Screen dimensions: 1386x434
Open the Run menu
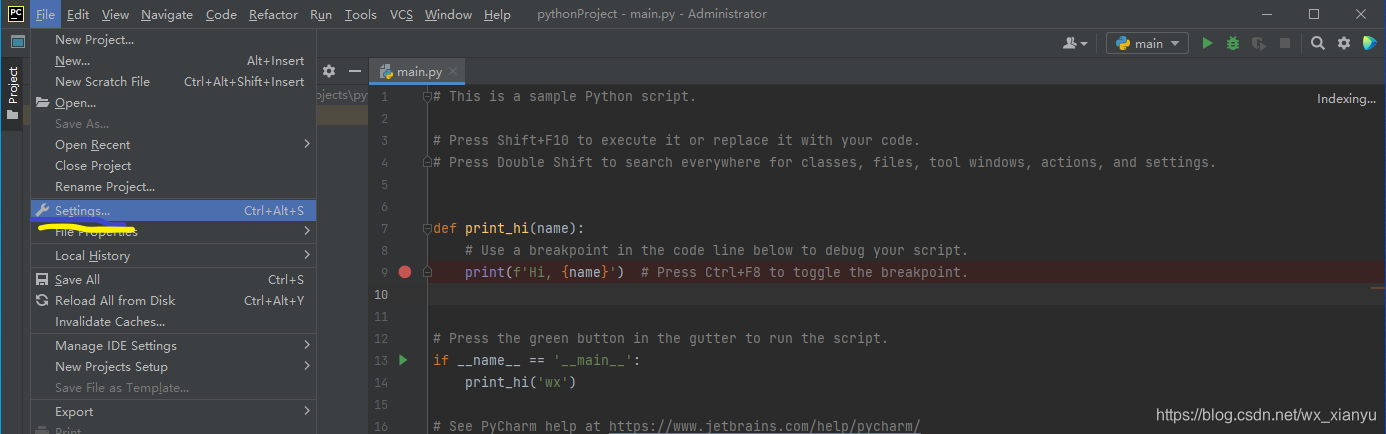click(x=321, y=14)
